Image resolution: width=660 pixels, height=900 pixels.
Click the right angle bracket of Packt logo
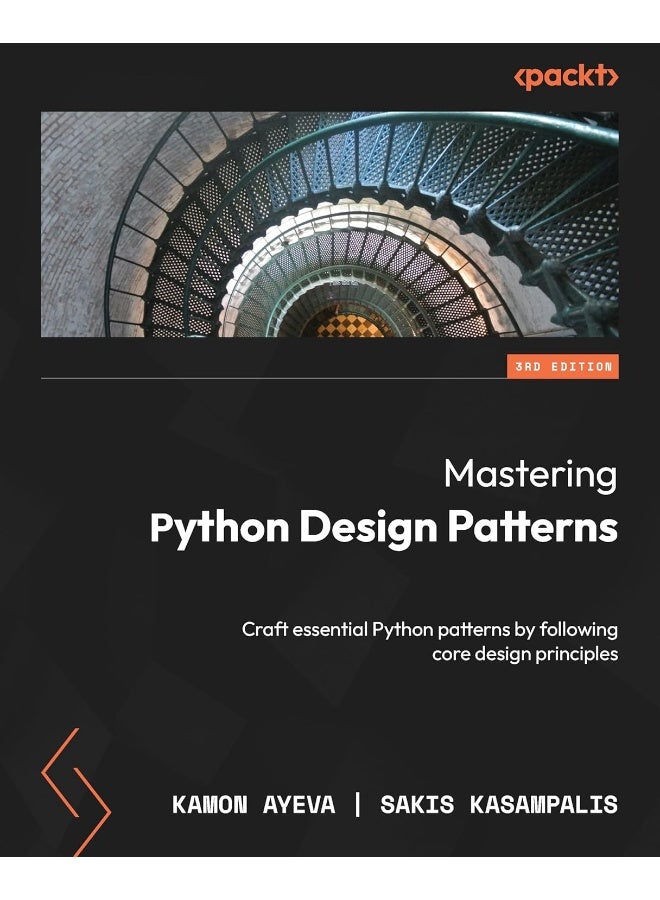coord(614,78)
